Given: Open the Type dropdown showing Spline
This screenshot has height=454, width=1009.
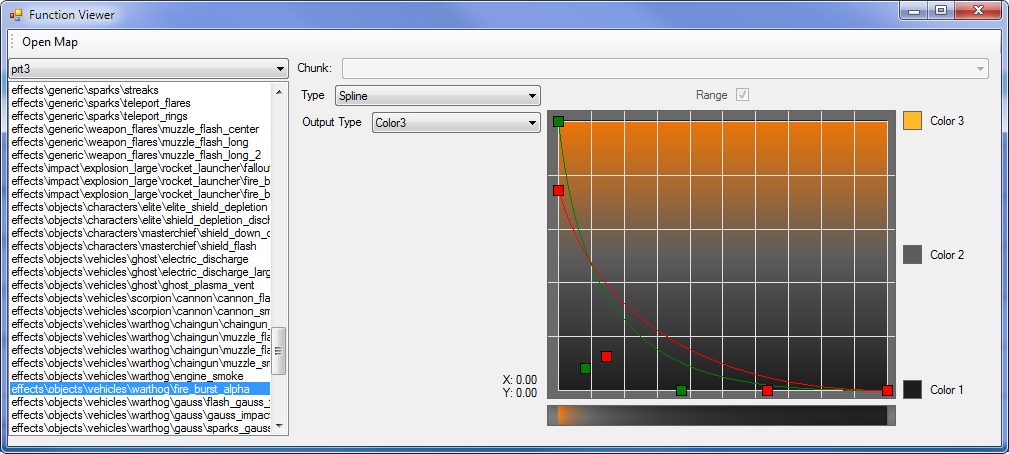Looking at the screenshot, I should pyautogui.click(x=437, y=96).
